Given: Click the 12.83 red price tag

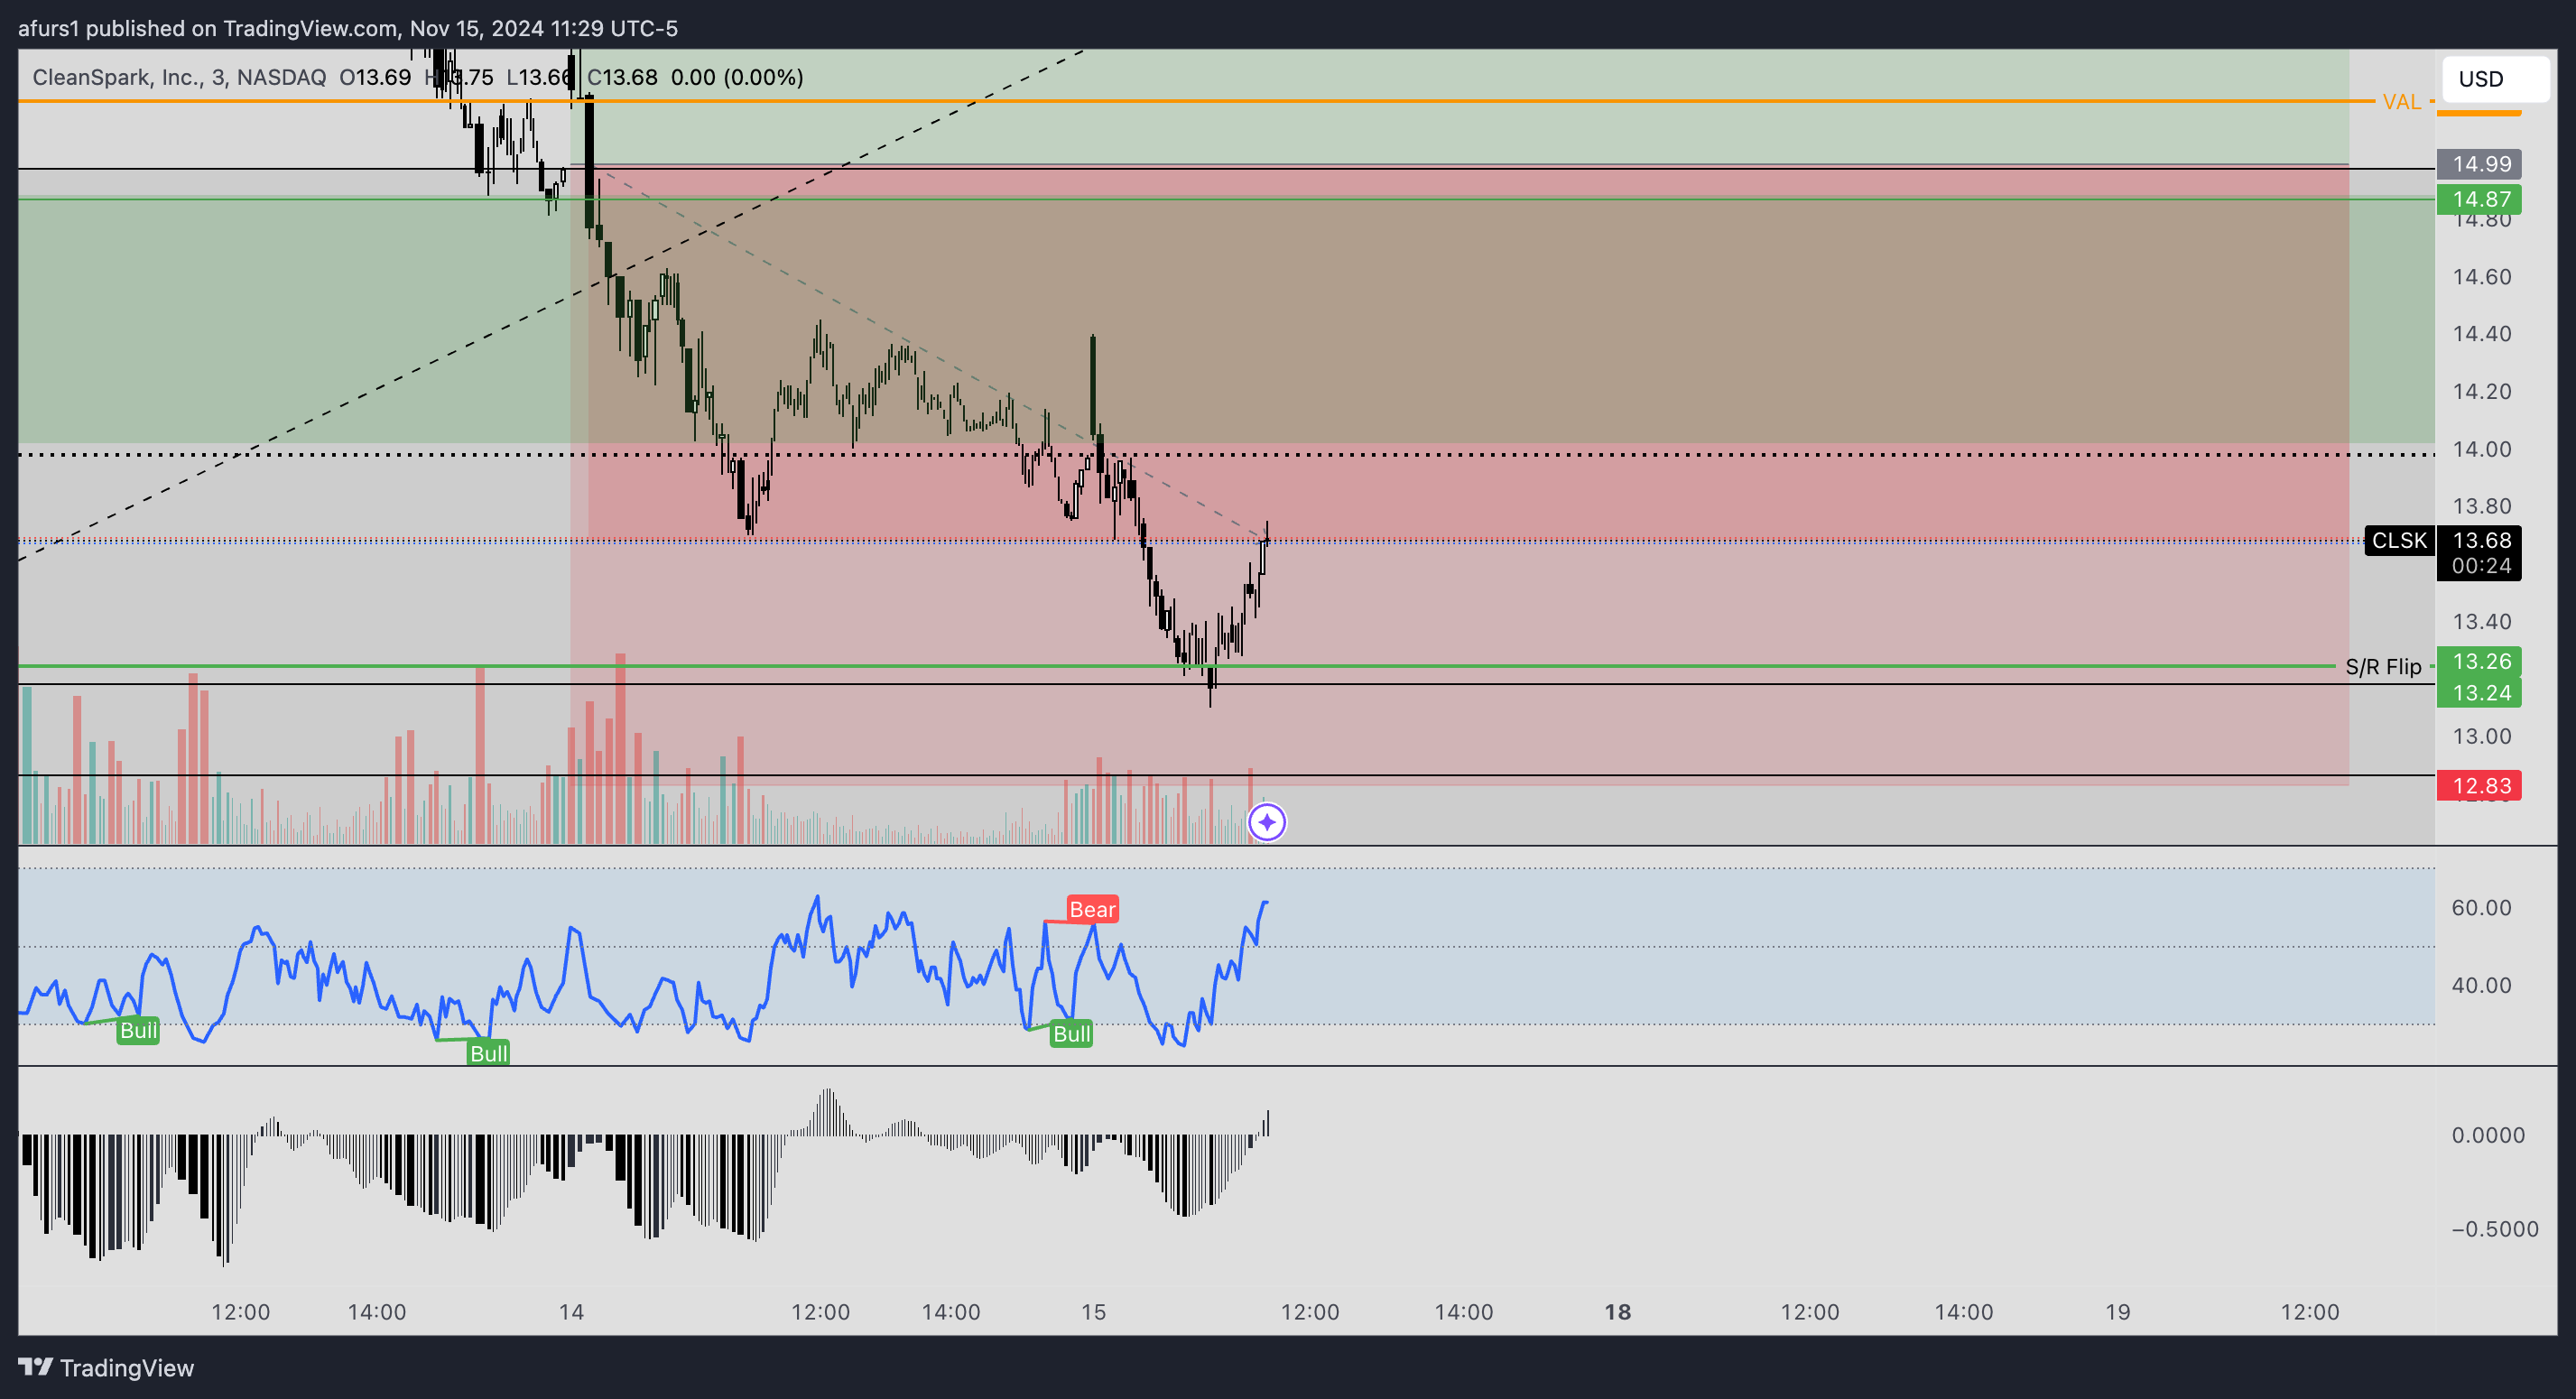Looking at the screenshot, I should [x=2479, y=785].
